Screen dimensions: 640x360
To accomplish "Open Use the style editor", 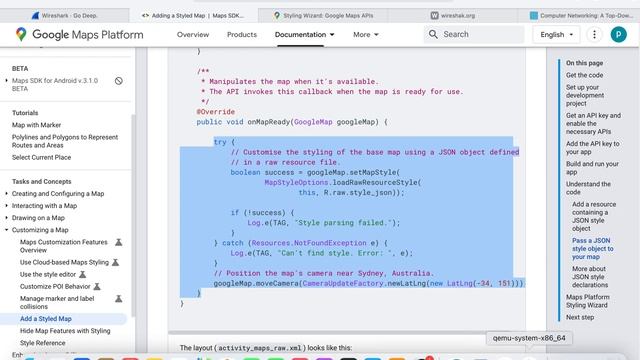I will 48,275.
